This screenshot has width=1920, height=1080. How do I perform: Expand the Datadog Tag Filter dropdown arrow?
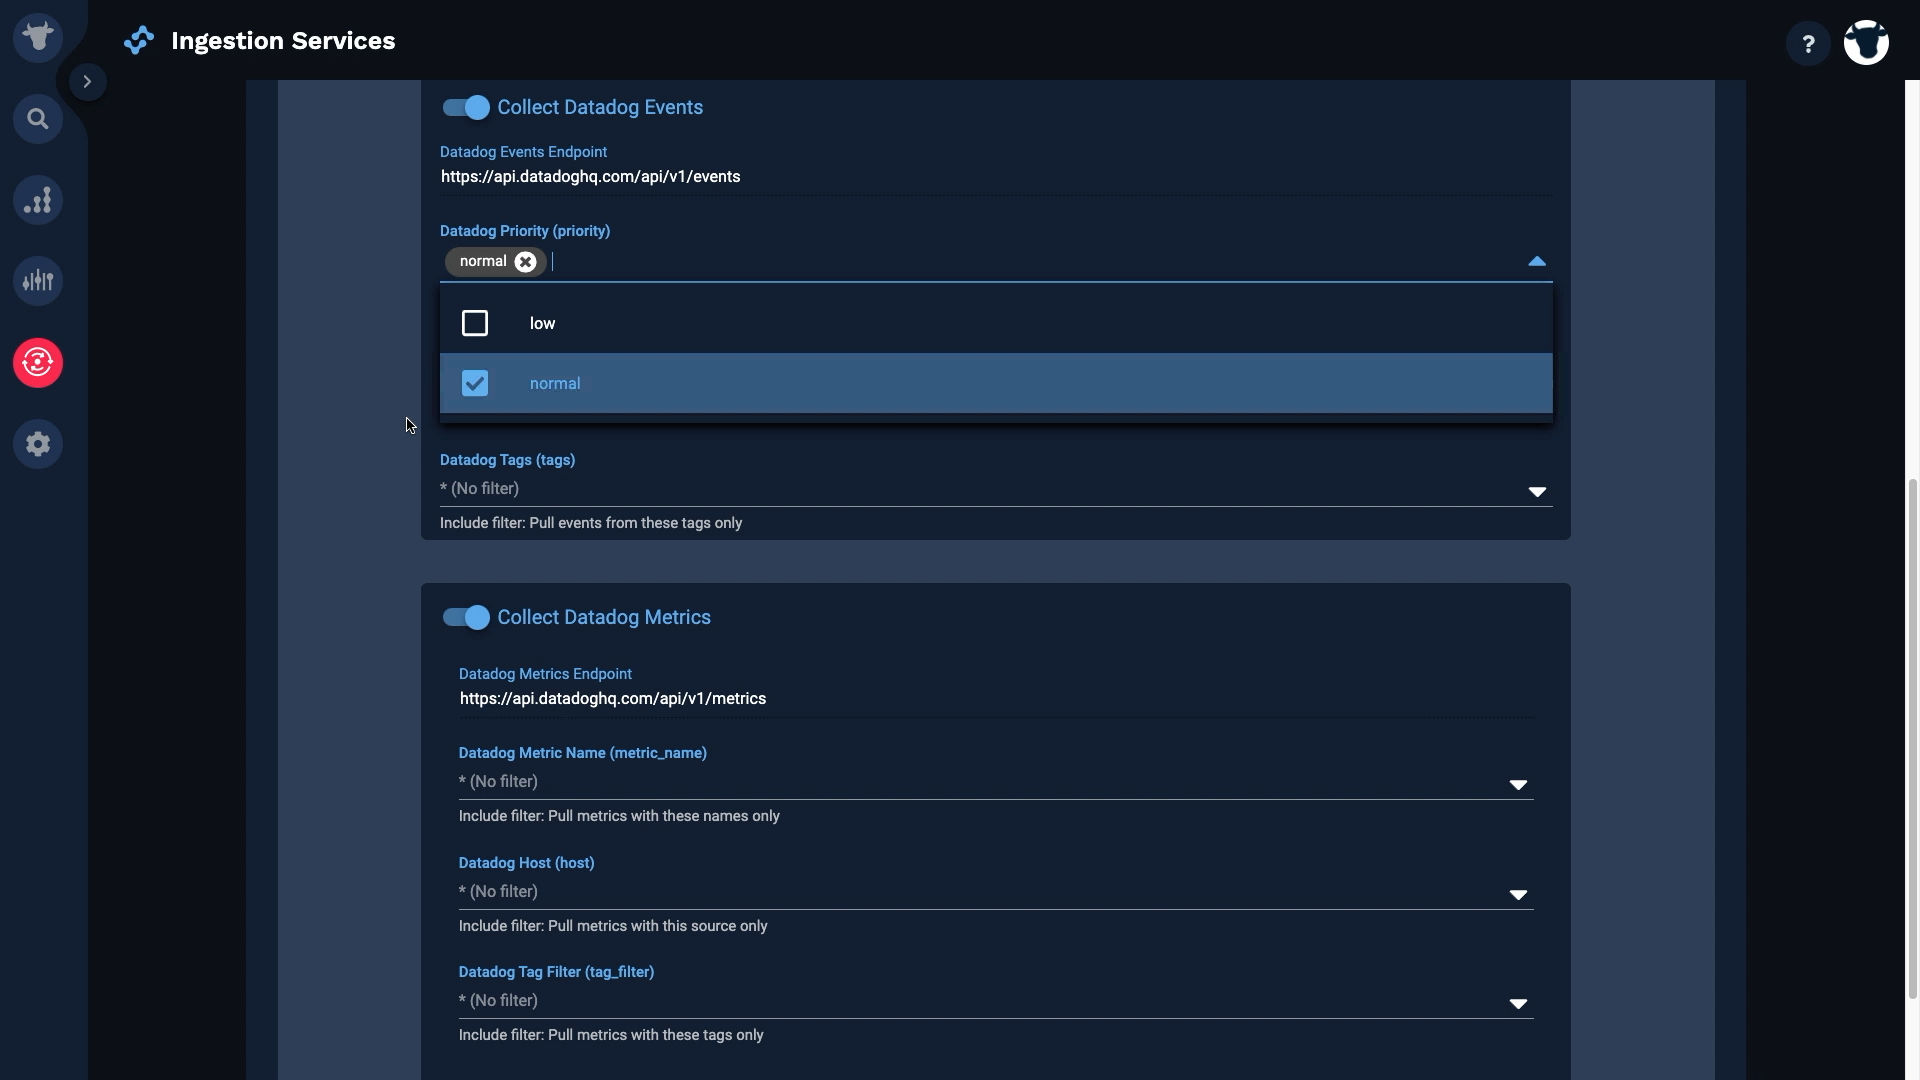tap(1518, 1004)
